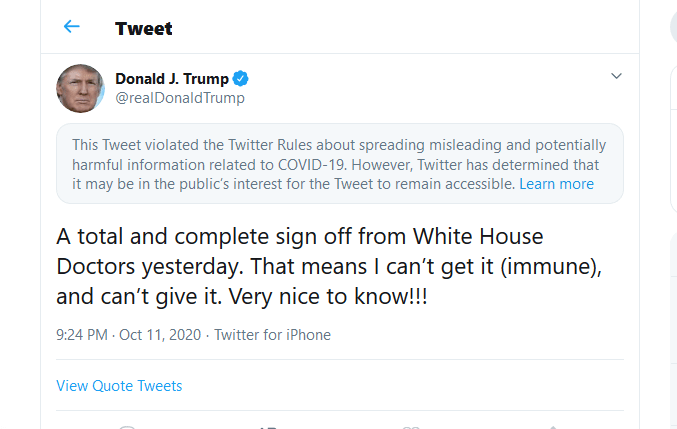677x429 pixels.
Task: Click the retweet icon under the tweet
Action: coord(268,426)
